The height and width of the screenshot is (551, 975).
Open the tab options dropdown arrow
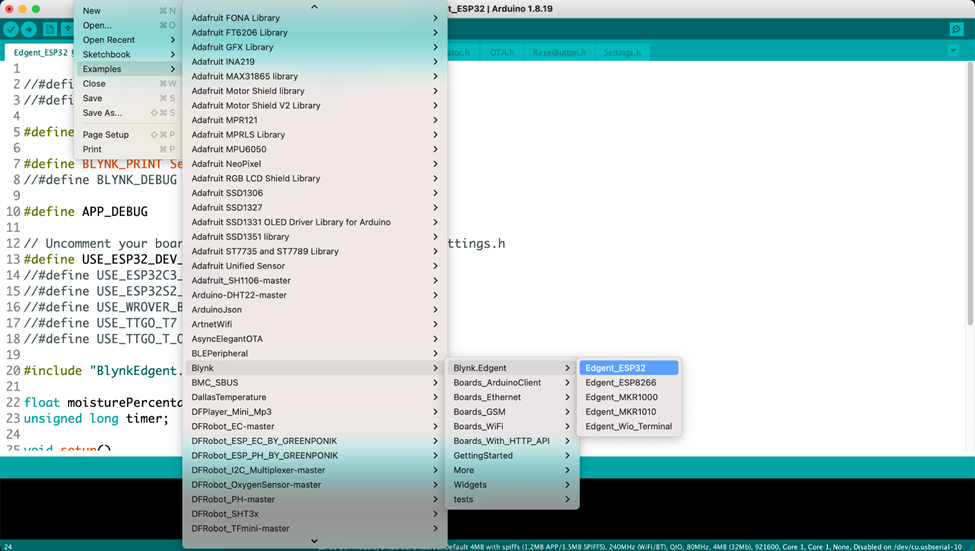[953, 51]
